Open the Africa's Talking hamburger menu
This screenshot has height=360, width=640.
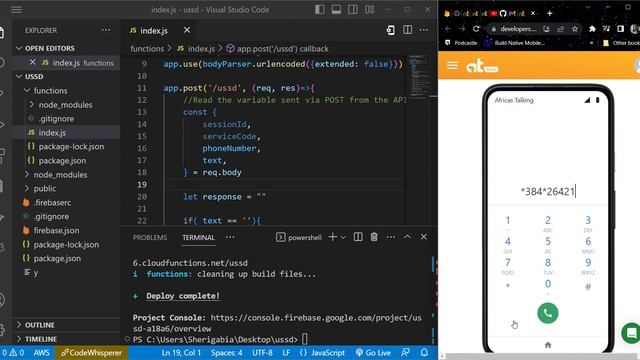452,65
